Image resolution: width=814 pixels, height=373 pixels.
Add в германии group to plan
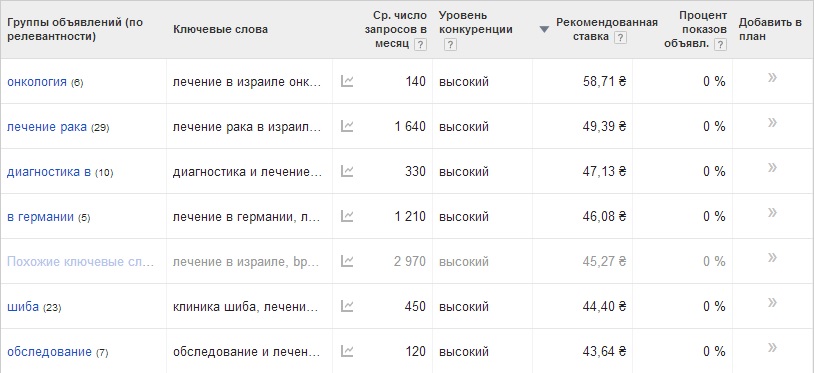(772, 213)
